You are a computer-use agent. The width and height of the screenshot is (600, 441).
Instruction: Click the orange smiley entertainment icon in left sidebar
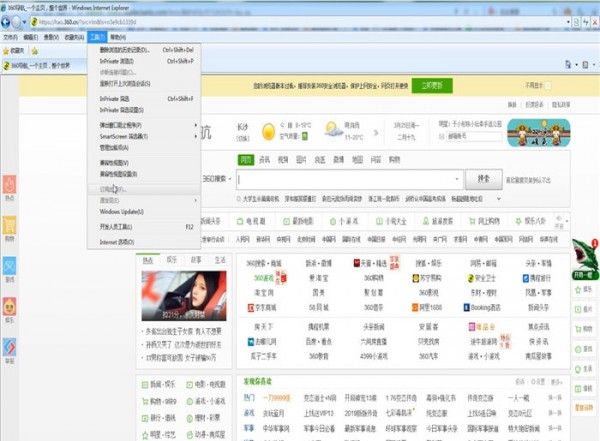10,307
